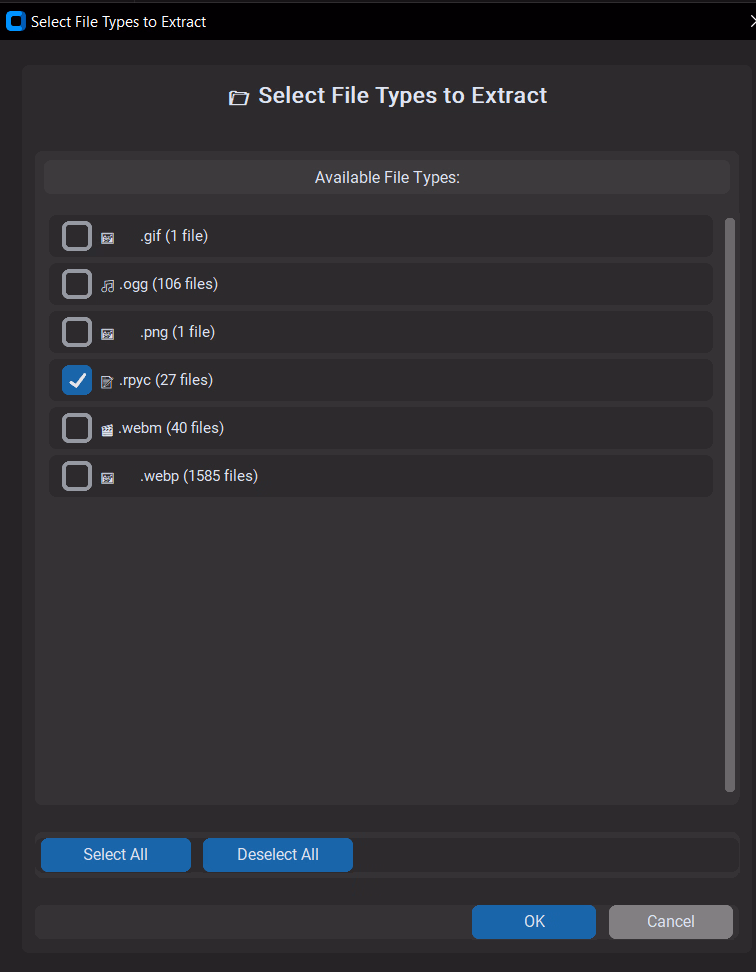Select the .webm (40 files) checkbox
The image size is (756, 972).
click(77, 428)
